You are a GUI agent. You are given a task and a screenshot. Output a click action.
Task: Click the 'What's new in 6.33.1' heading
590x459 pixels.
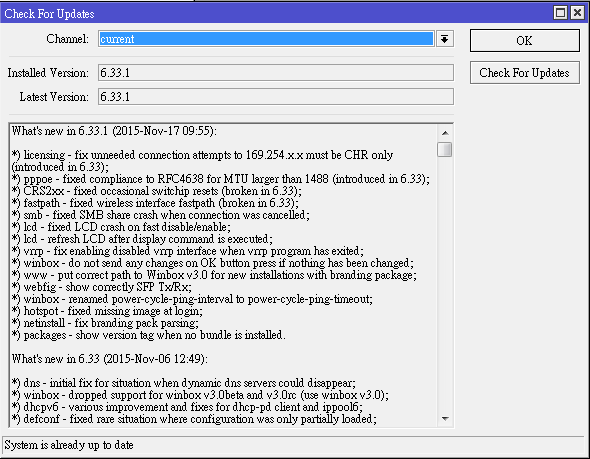[x=114, y=131]
